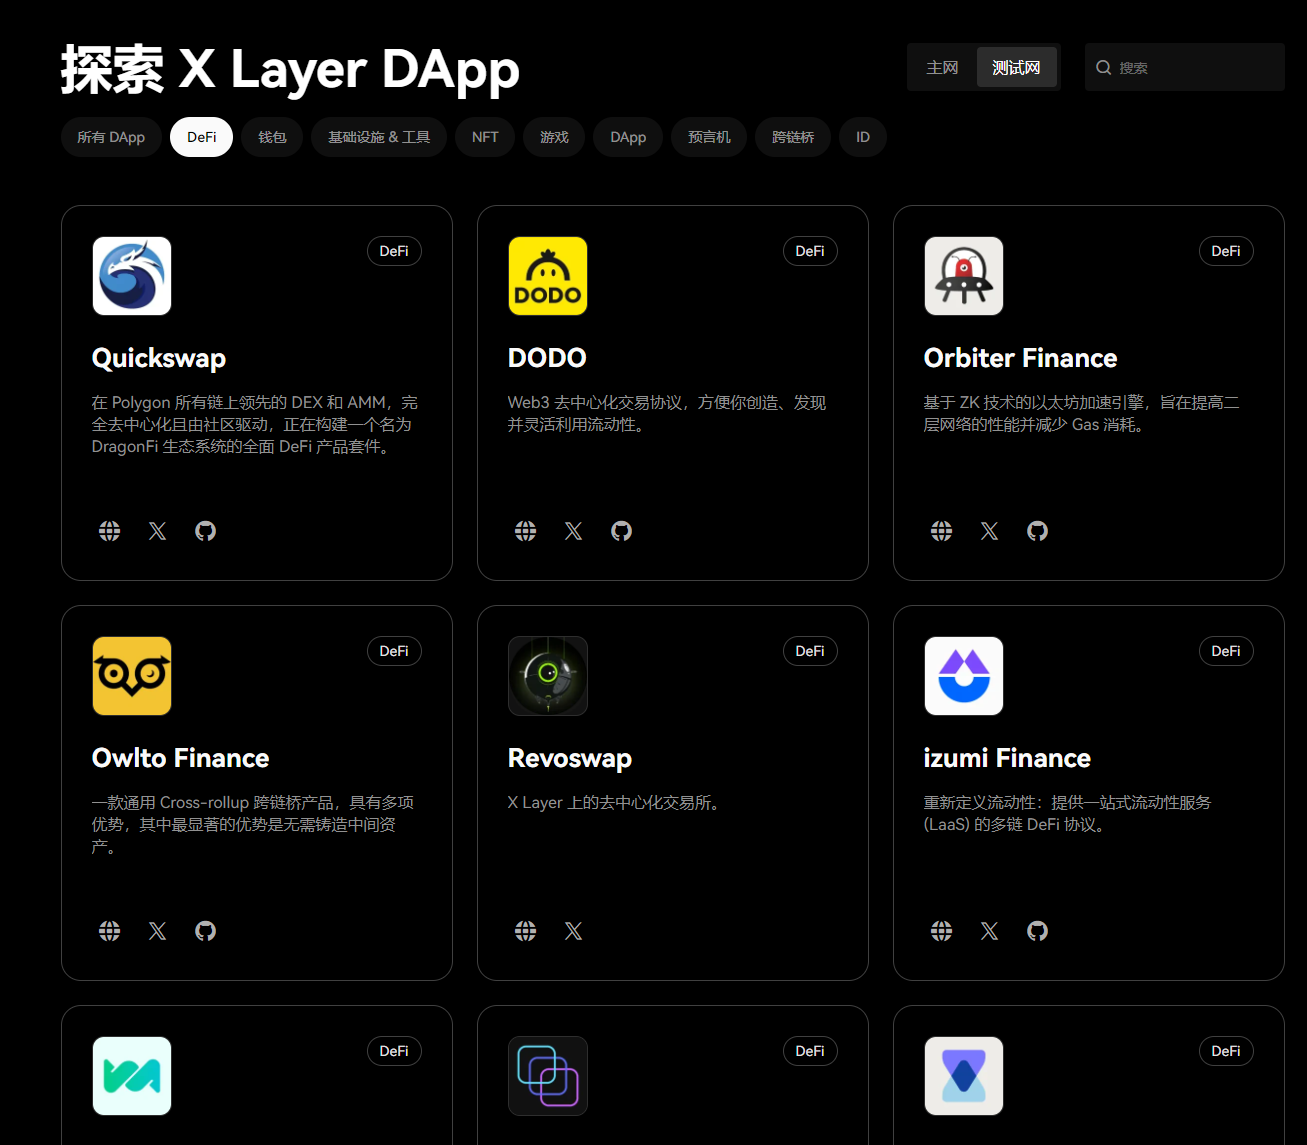Open Quickswap website globe icon

coord(110,531)
